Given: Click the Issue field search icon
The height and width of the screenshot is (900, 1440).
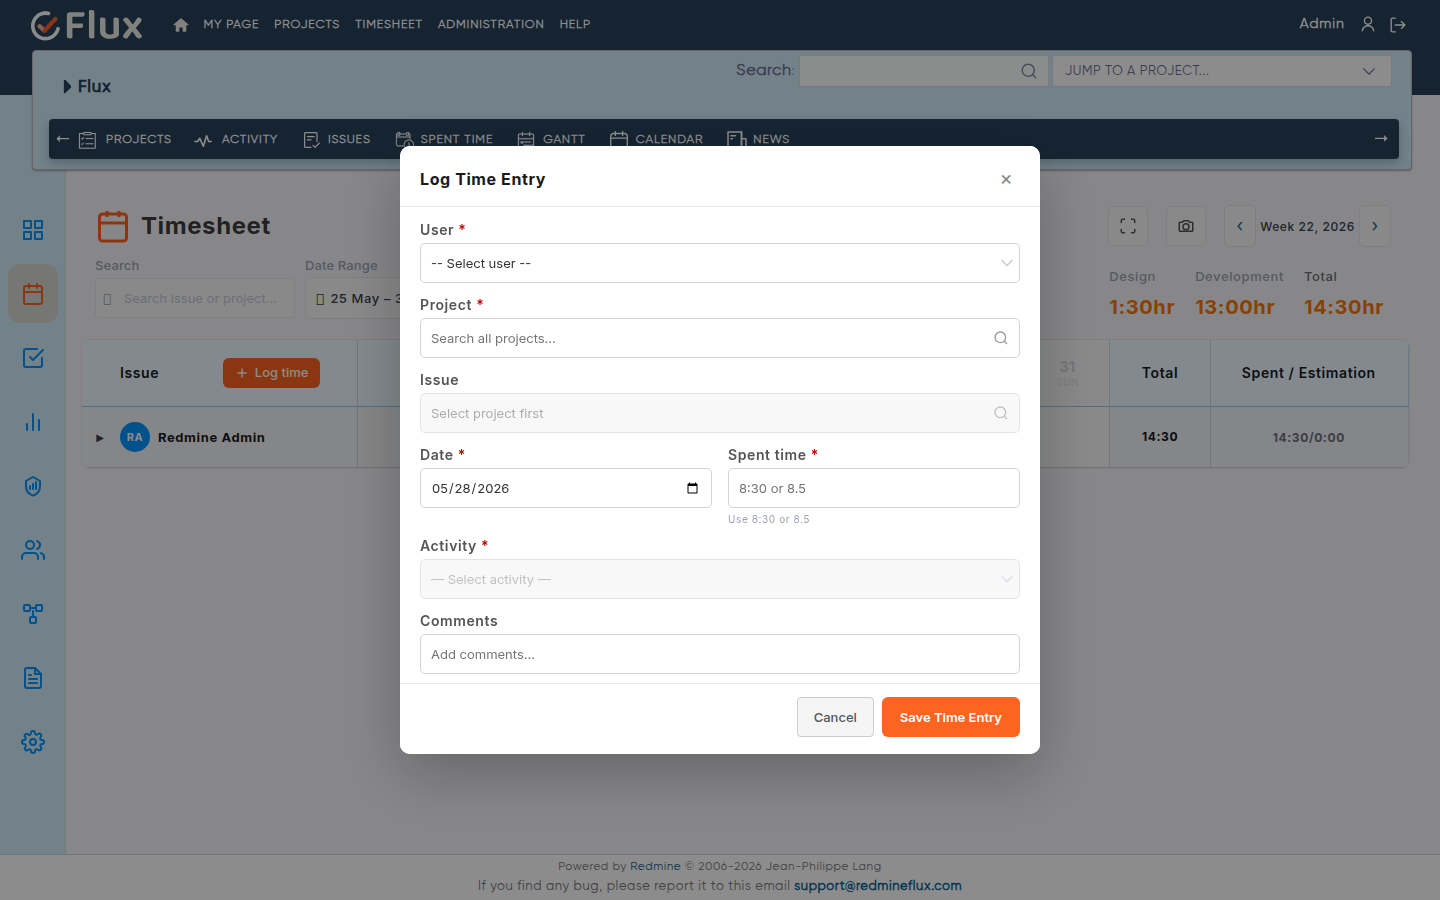Looking at the screenshot, I should tap(1000, 413).
